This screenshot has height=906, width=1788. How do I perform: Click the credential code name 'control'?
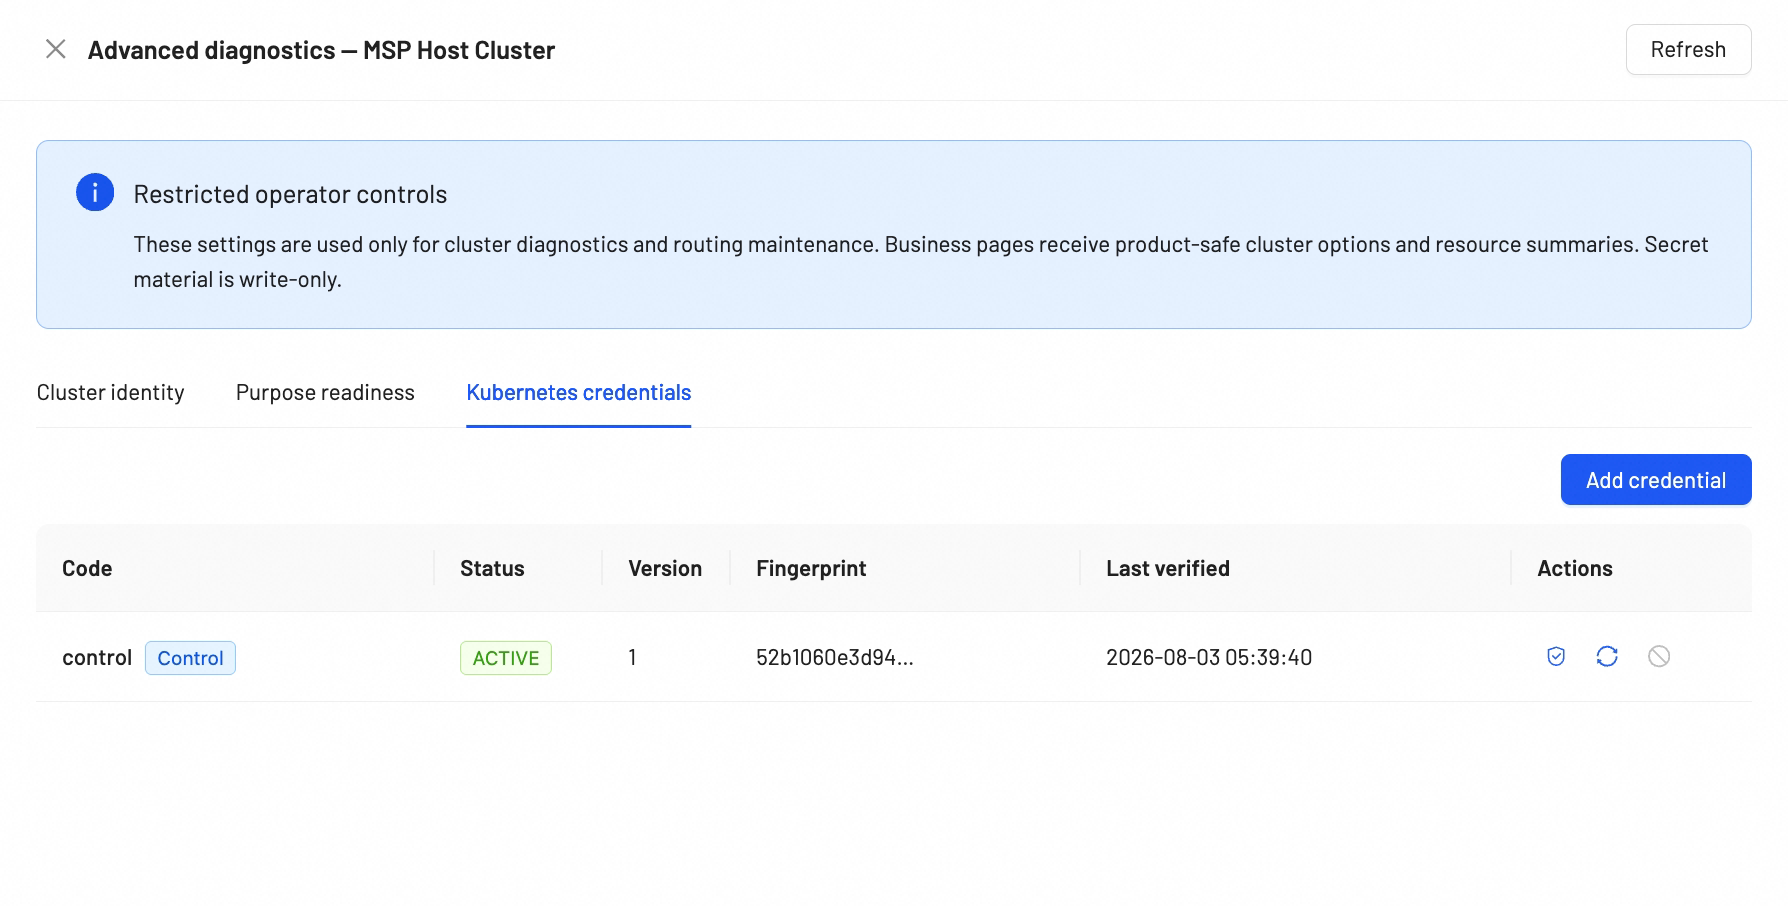pyautogui.click(x=97, y=657)
